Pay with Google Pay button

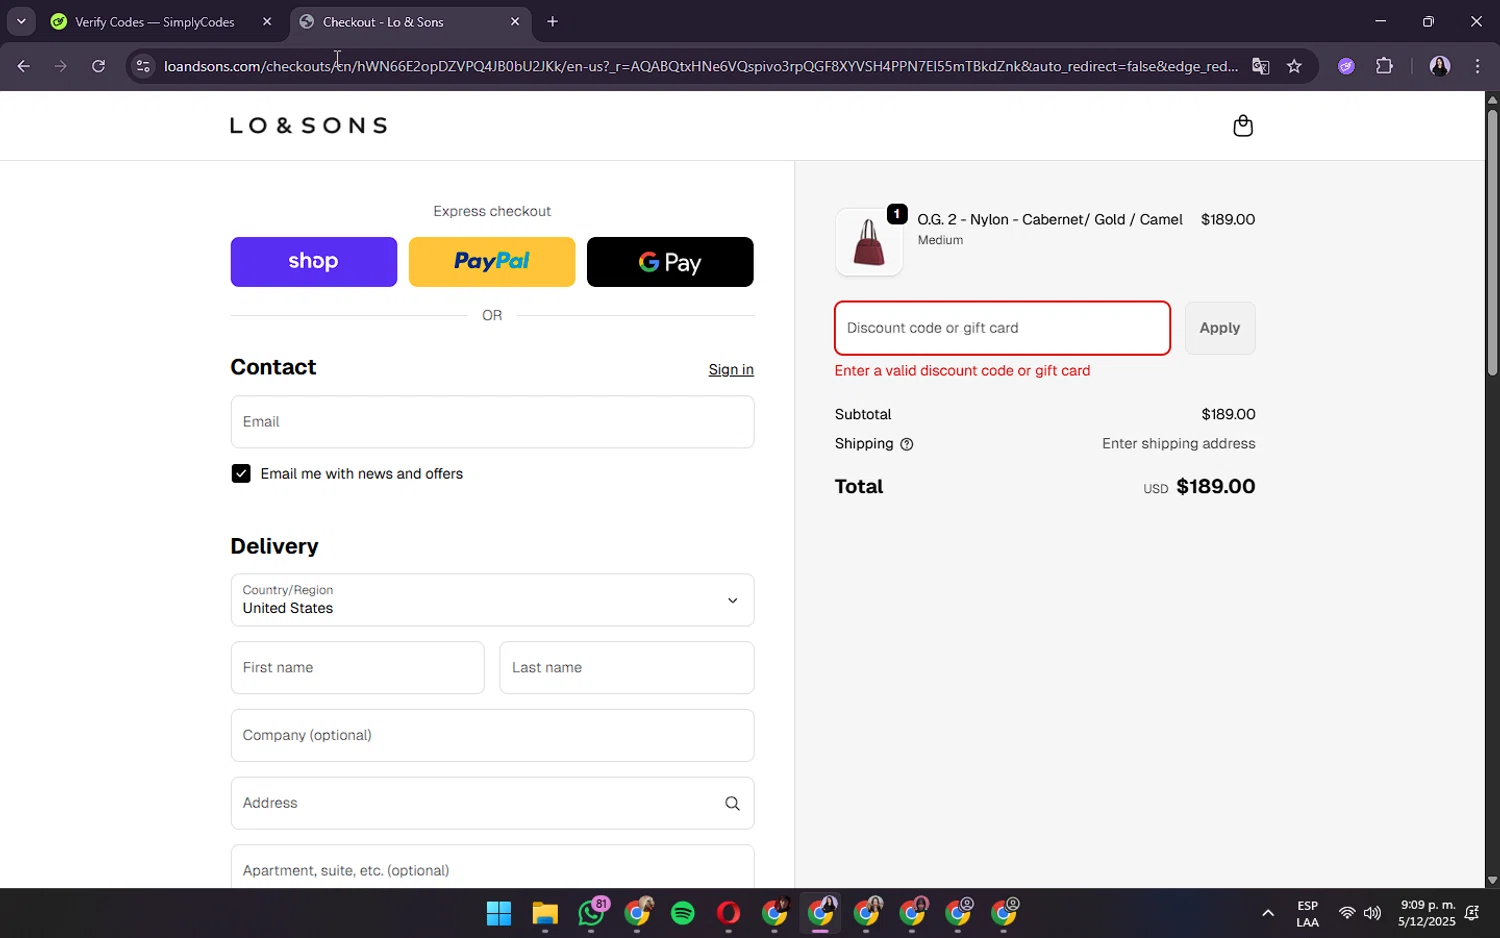[670, 262]
